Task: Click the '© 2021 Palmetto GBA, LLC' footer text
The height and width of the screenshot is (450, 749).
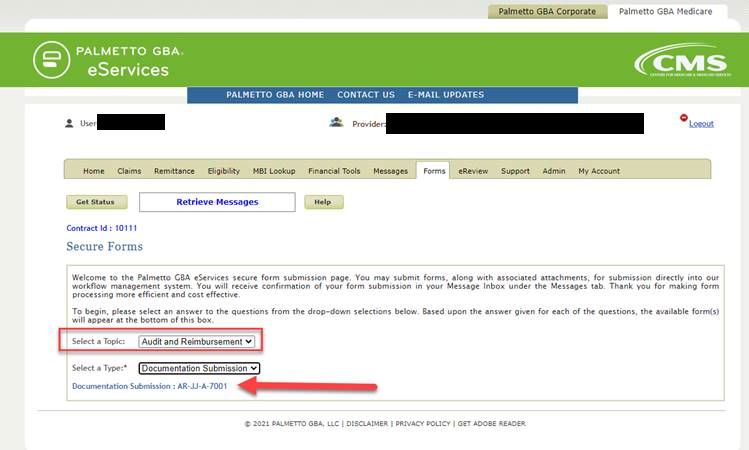Action: [x=291, y=424]
